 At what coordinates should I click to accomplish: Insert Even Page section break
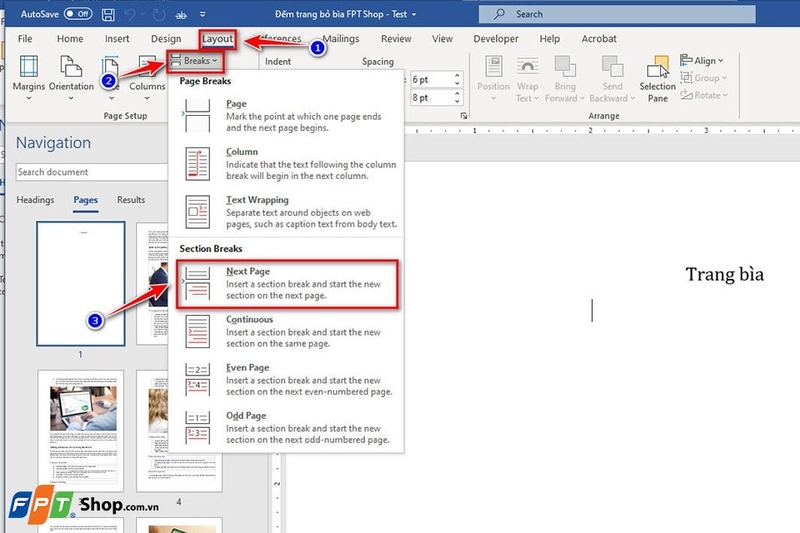(286, 380)
